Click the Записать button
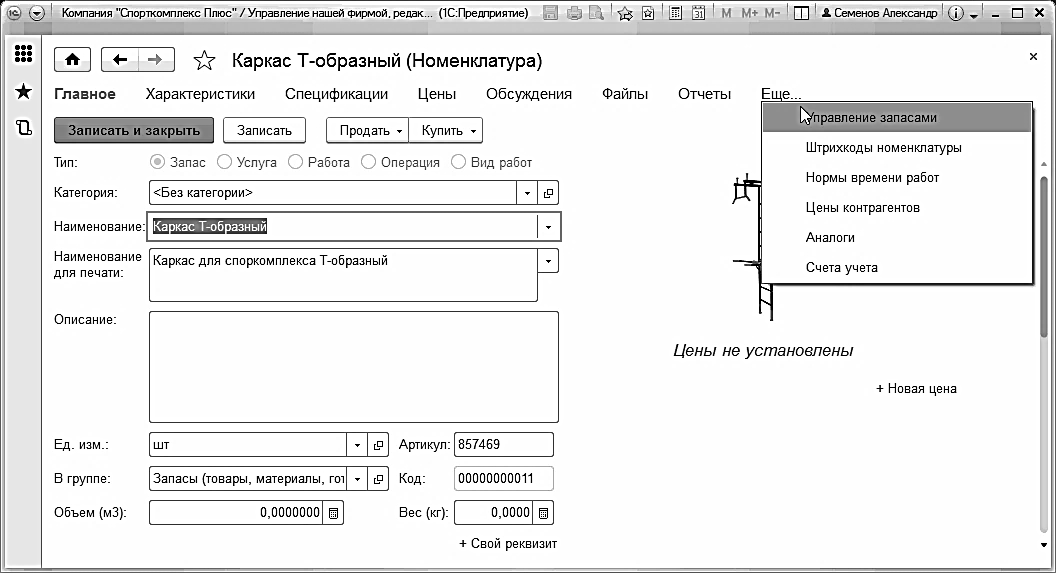This screenshot has width=1056, height=573. coord(264,131)
